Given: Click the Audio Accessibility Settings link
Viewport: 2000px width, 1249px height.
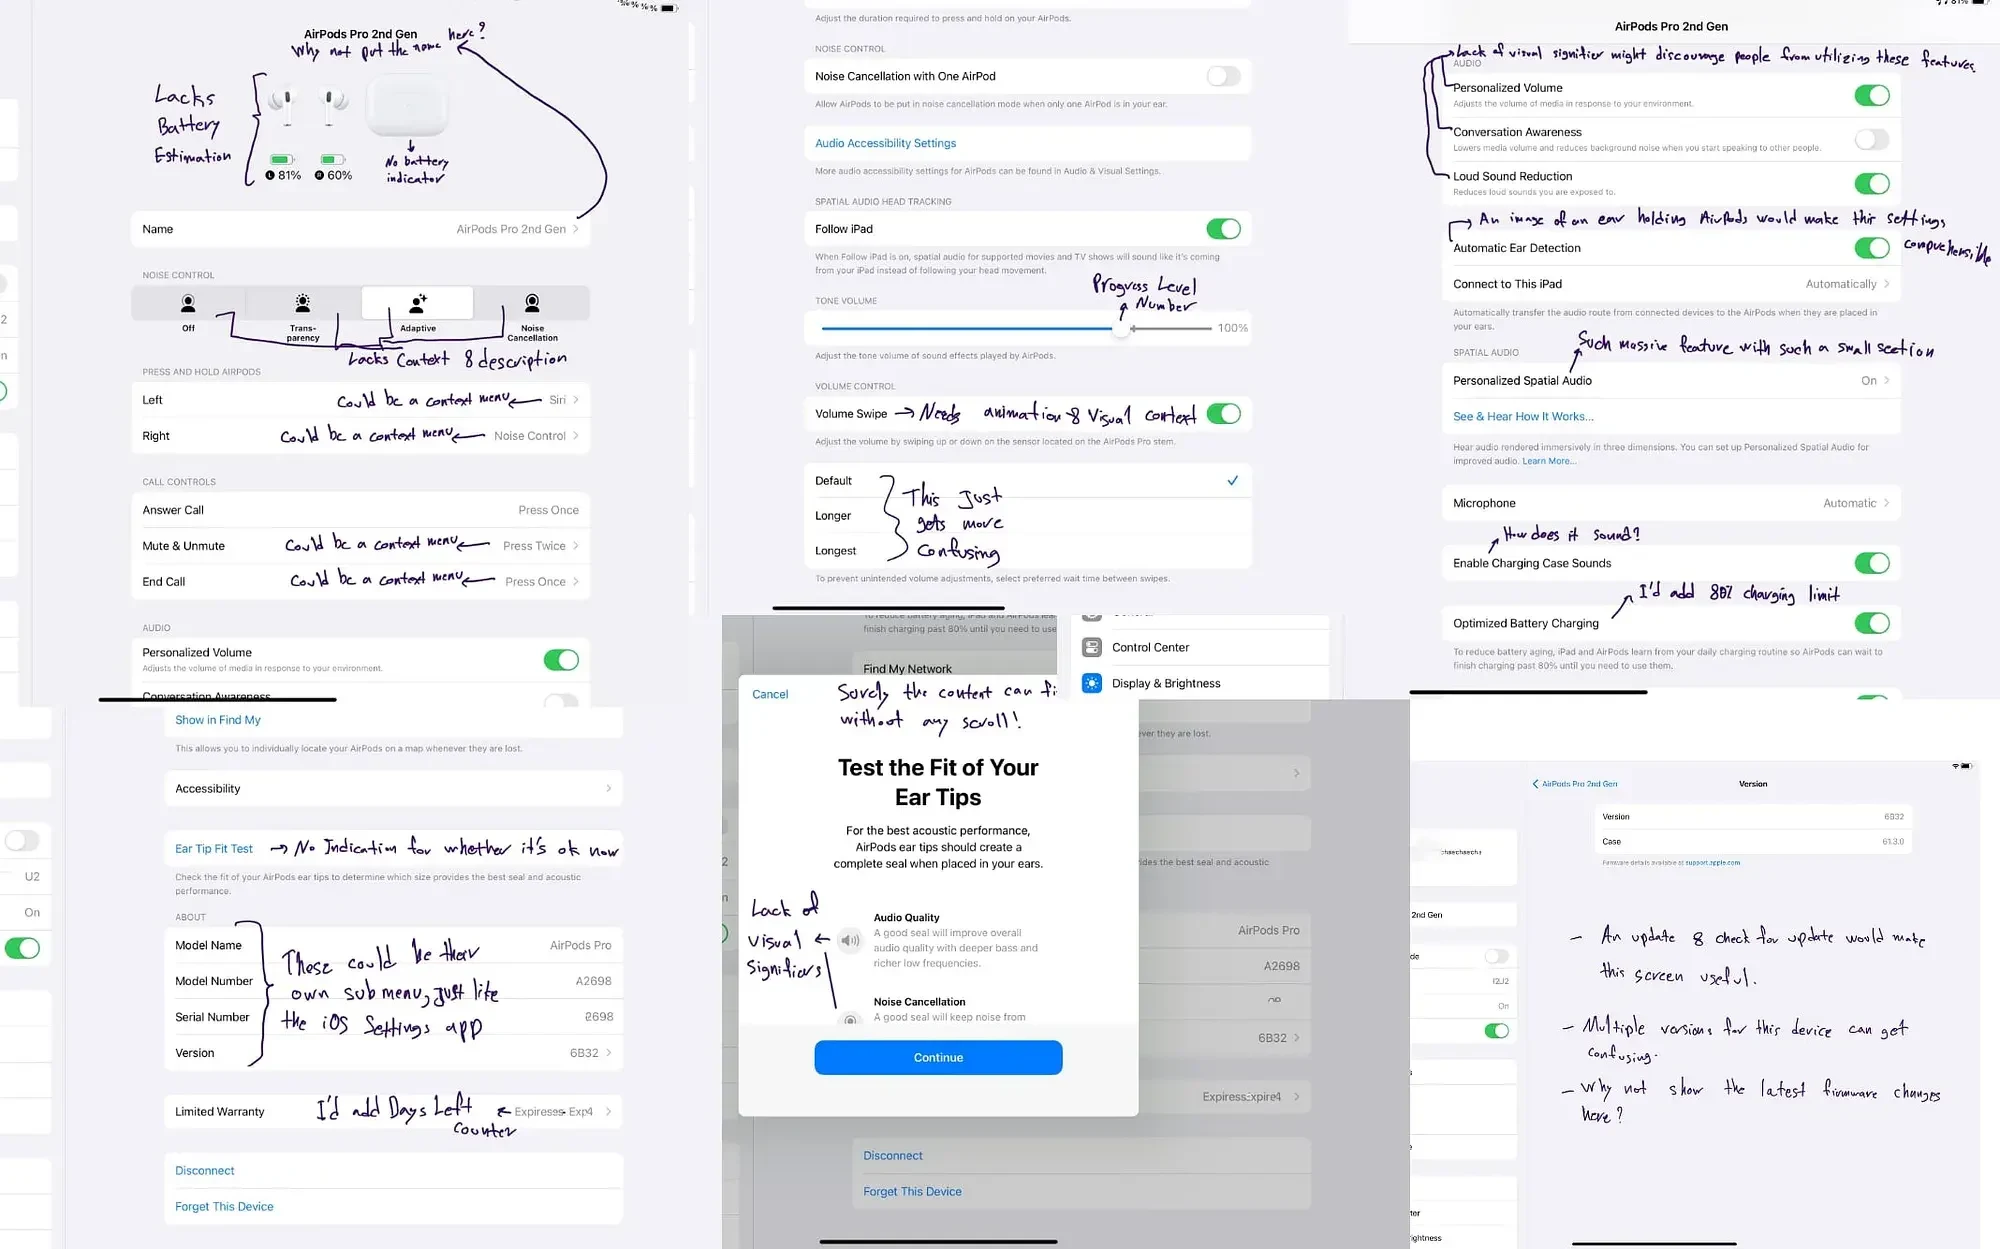Looking at the screenshot, I should pos(885,141).
